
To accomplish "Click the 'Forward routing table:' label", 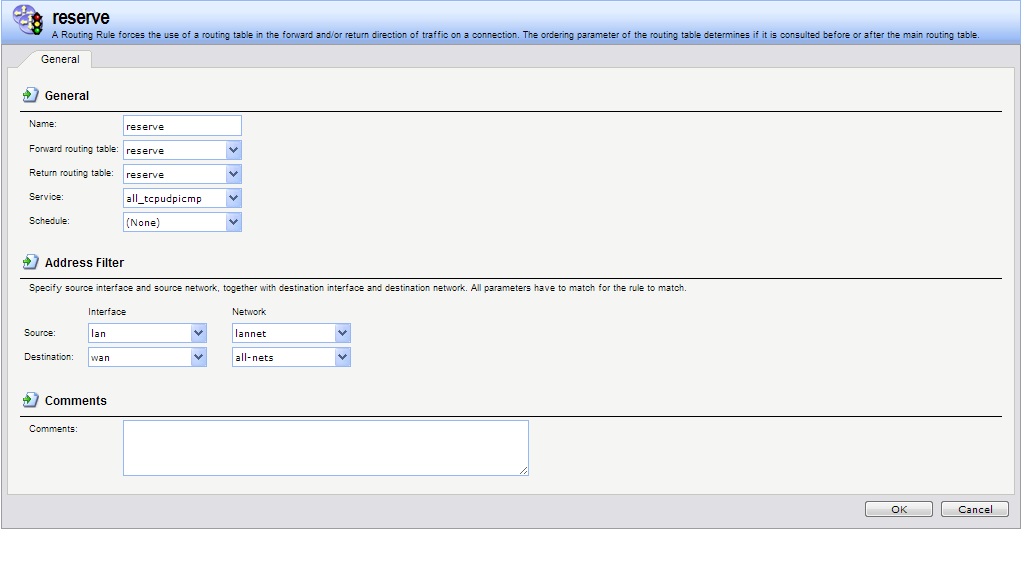I will pyautogui.click(x=73, y=149).
